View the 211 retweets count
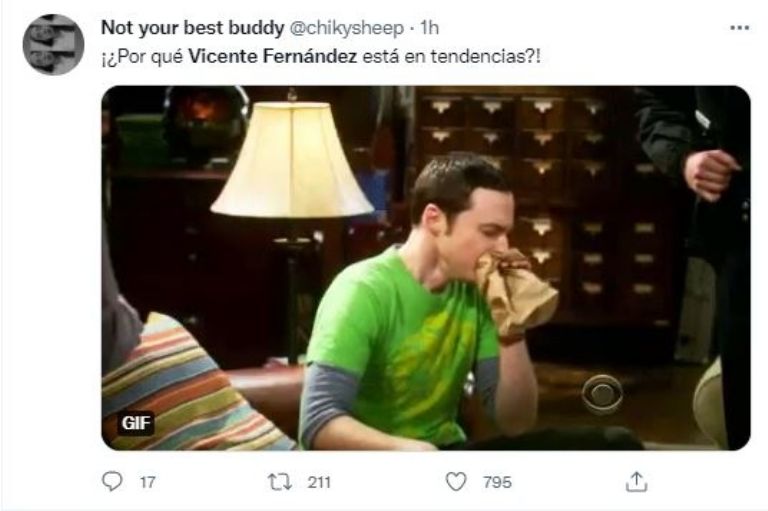Image resolution: width=768 pixels, height=511 pixels. tap(319, 483)
